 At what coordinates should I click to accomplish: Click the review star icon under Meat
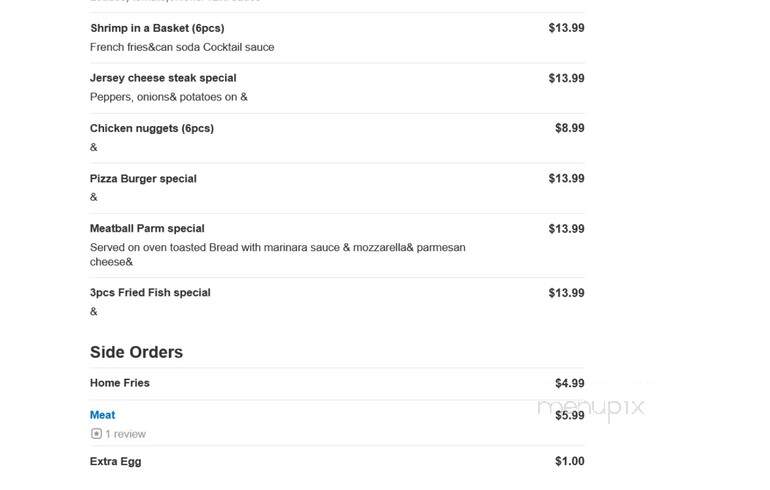tap(96, 434)
